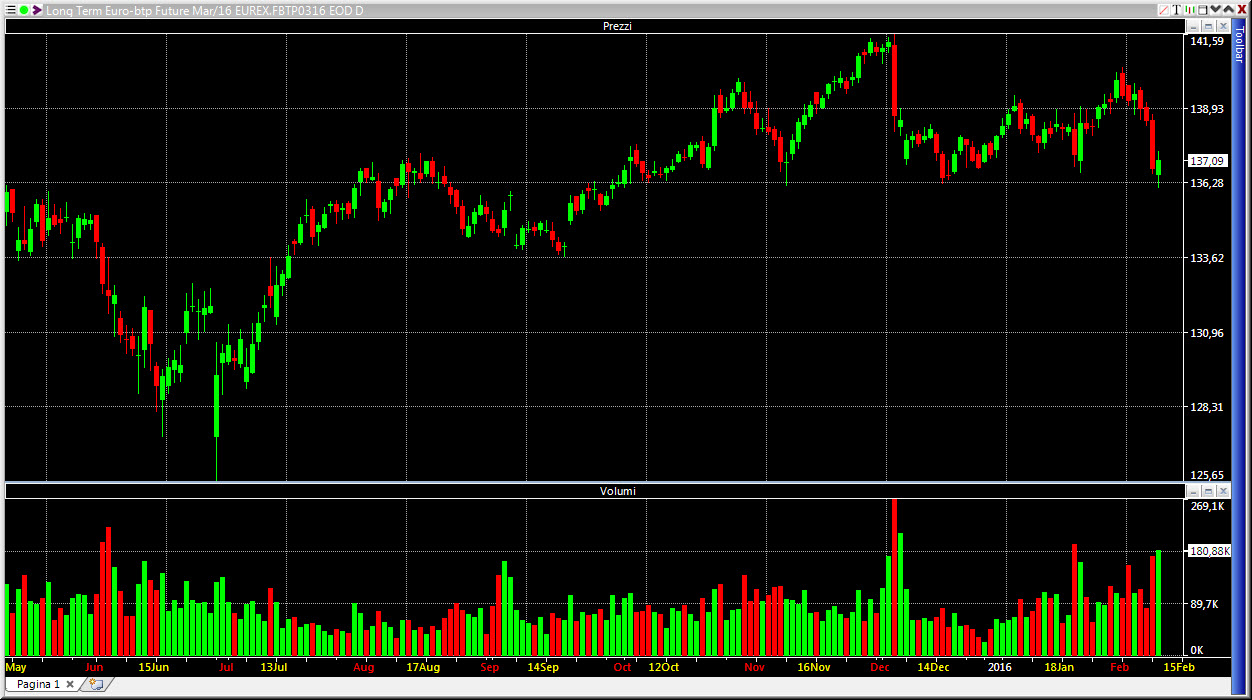Click the 125,65 price axis label

pos(1207,475)
